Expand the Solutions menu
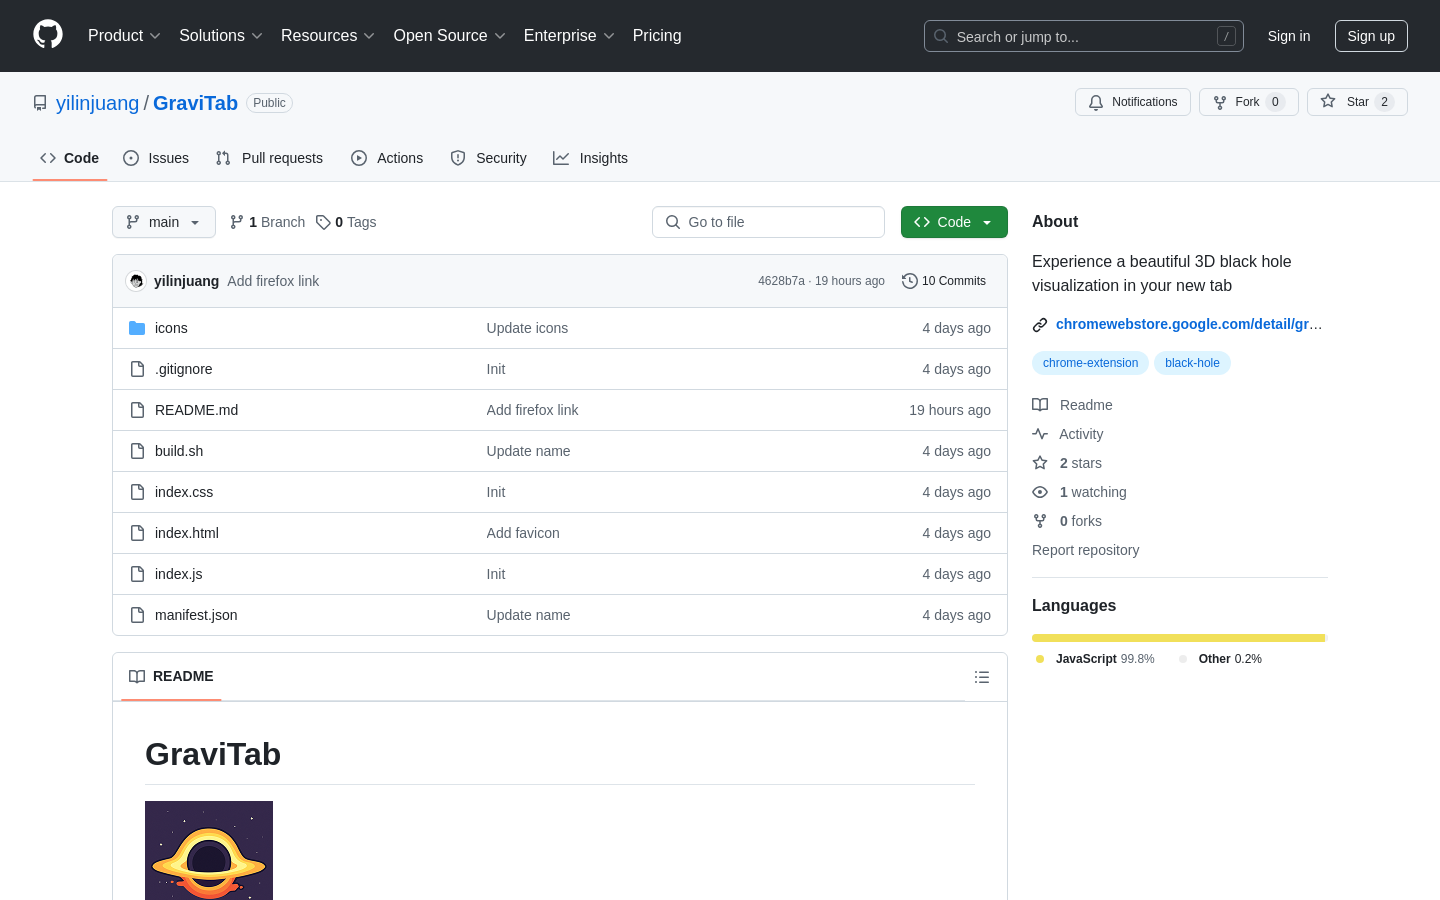1440x900 pixels. 221,36
